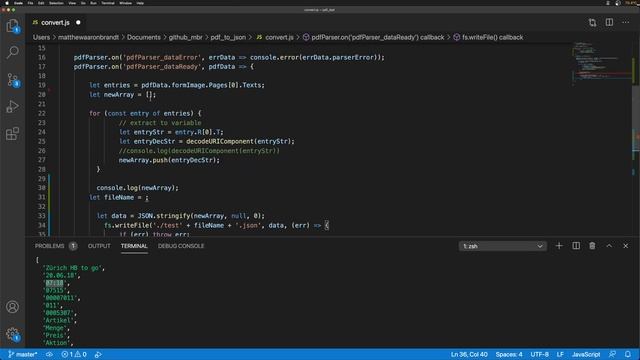
Task: Switch to the Terminal tab
Action: (134, 246)
